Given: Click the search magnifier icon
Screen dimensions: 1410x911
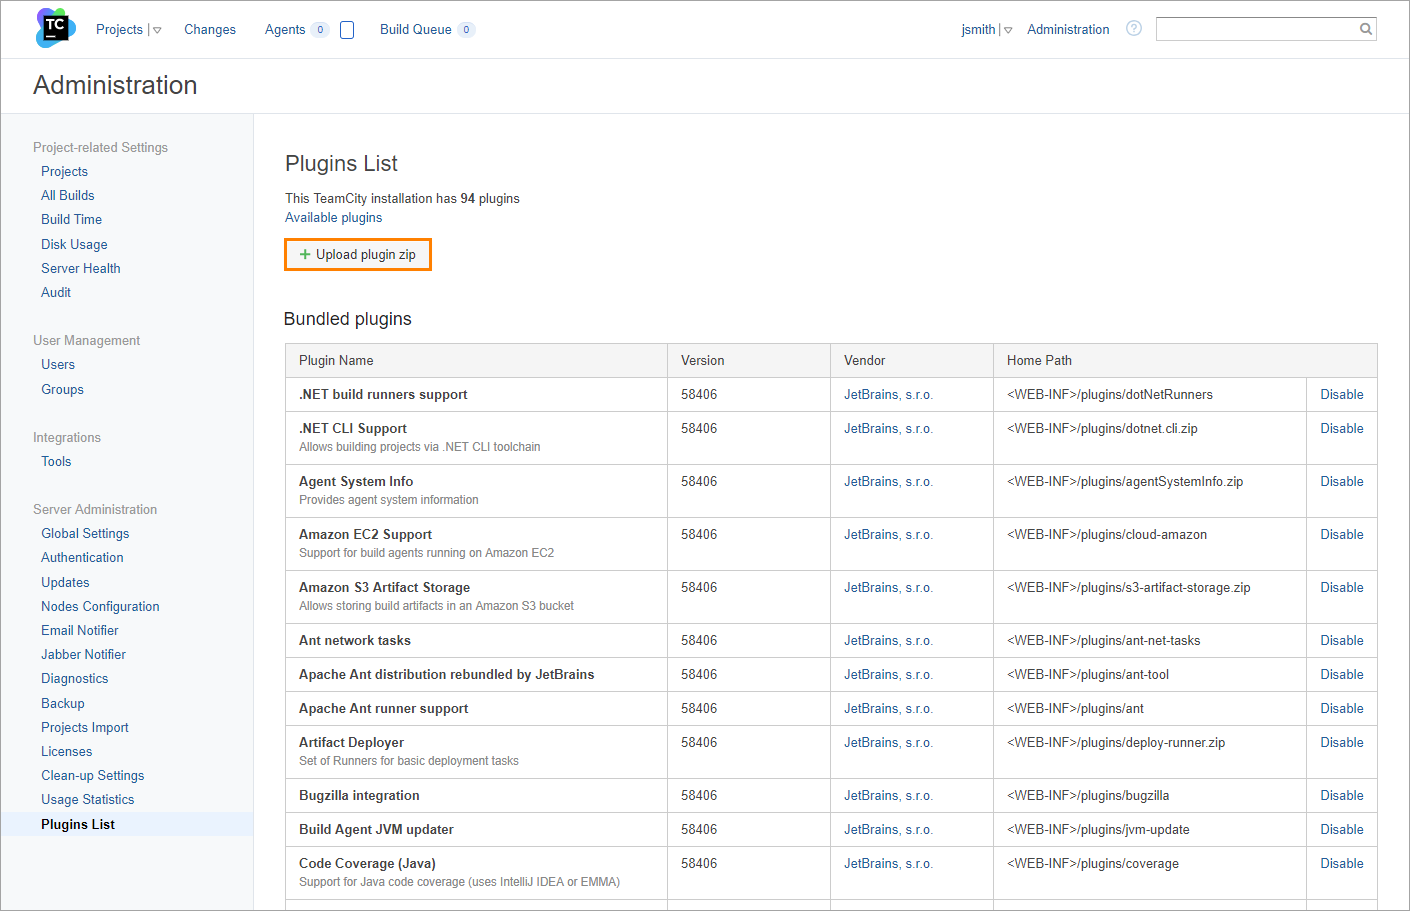Looking at the screenshot, I should point(1365,28).
